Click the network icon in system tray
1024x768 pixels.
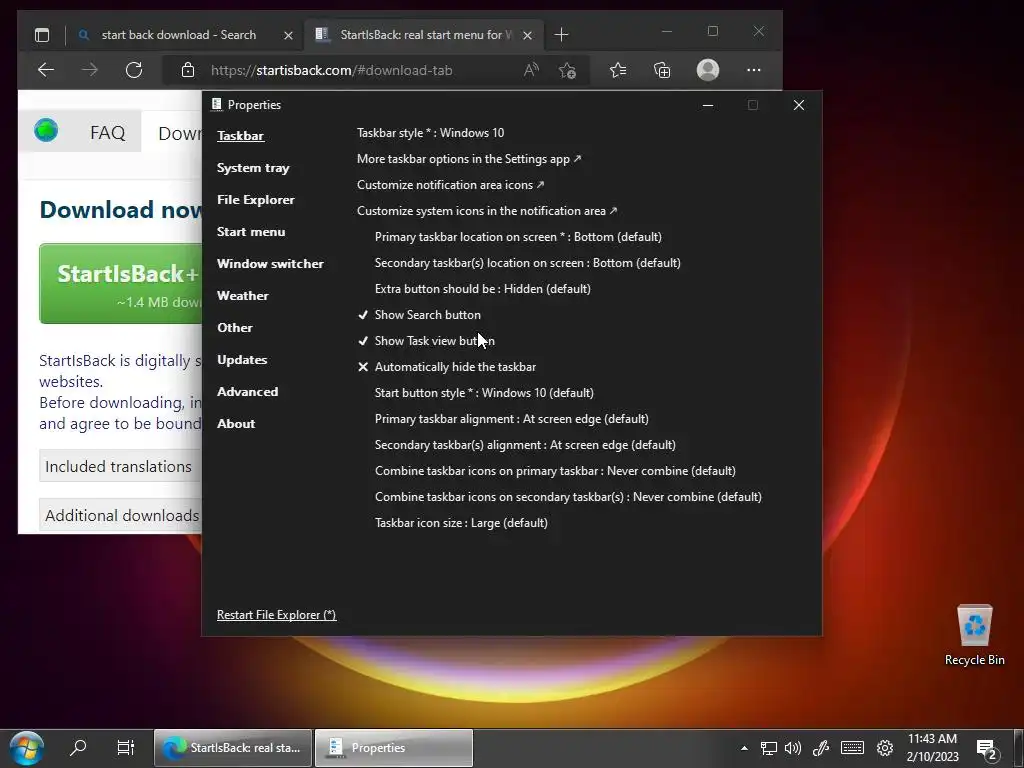click(769, 748)
